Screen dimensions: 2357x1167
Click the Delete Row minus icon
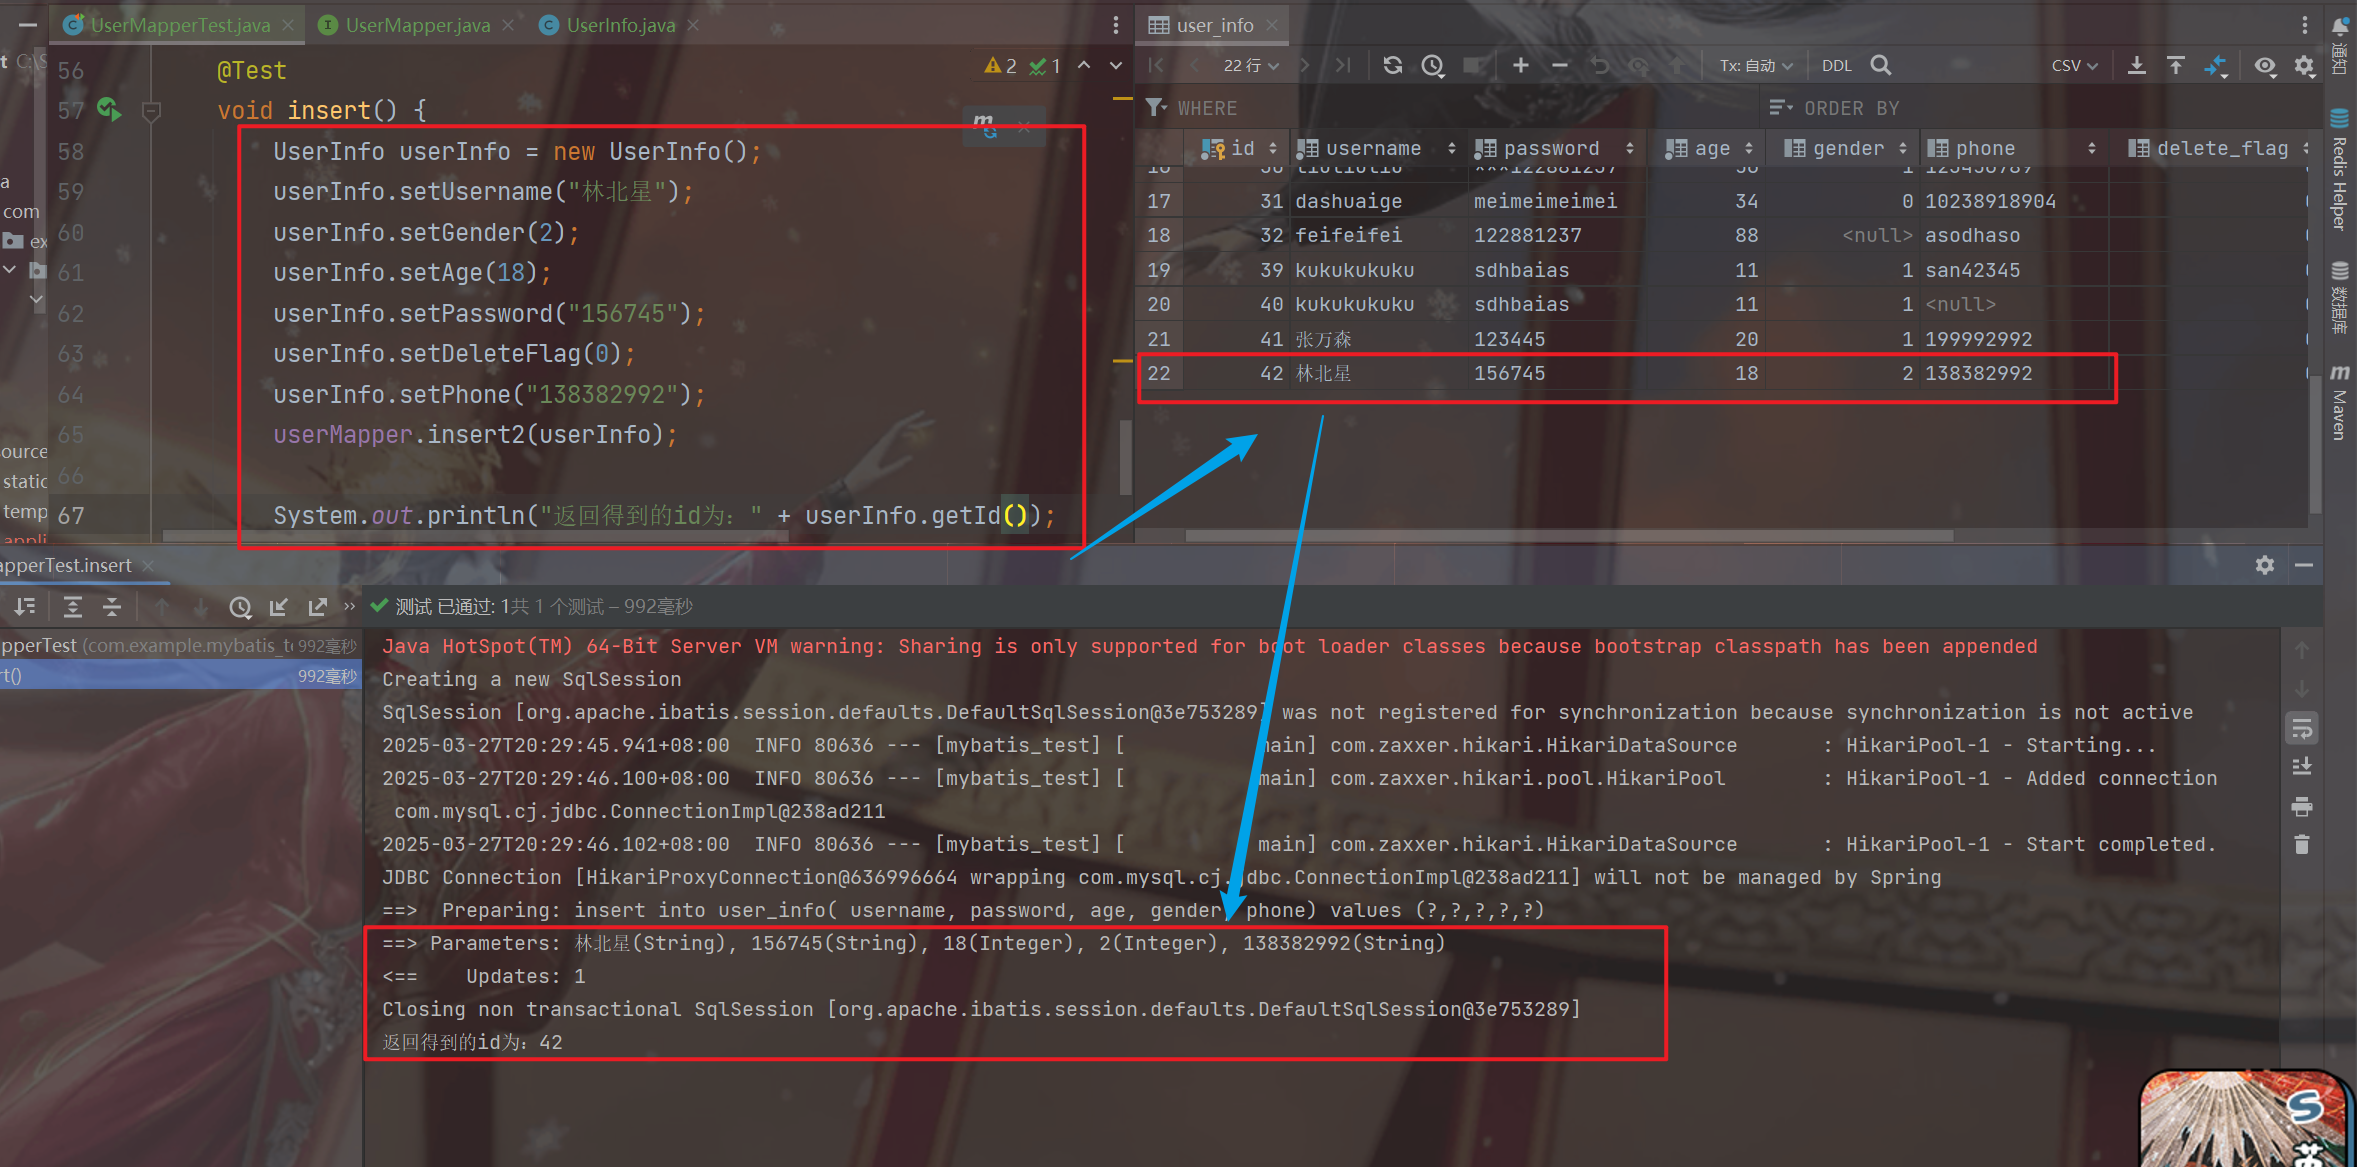coord(1559,66)
